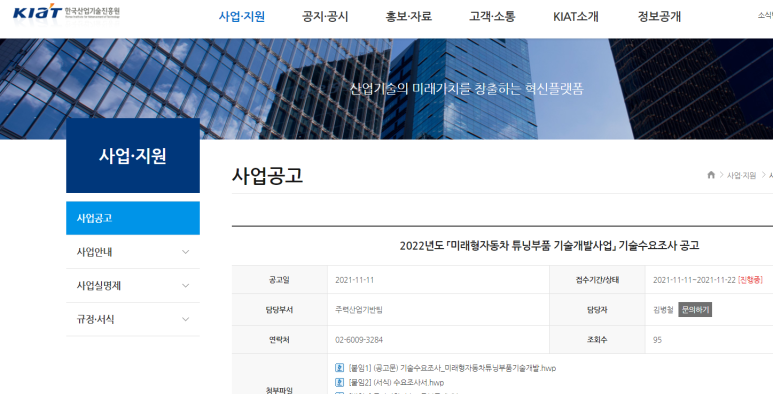
Task: Click the home breadcrumb icon
Action: [711, 175]
